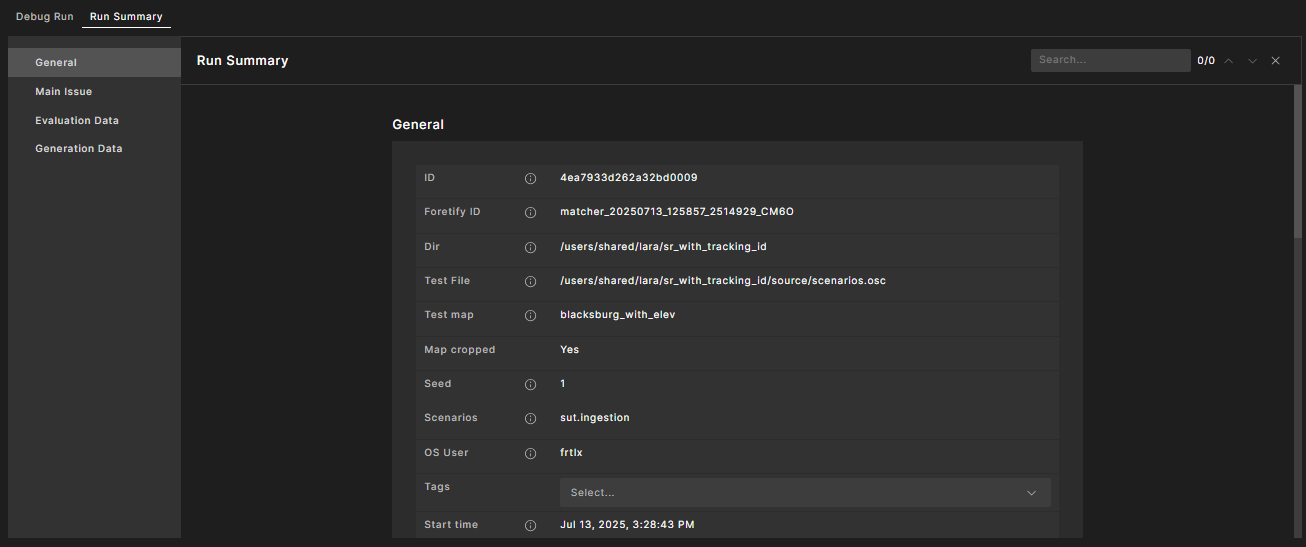This screenshot has width=1306, height=547.
Task: Click info icon next to Test File
Action: [531, 282]
